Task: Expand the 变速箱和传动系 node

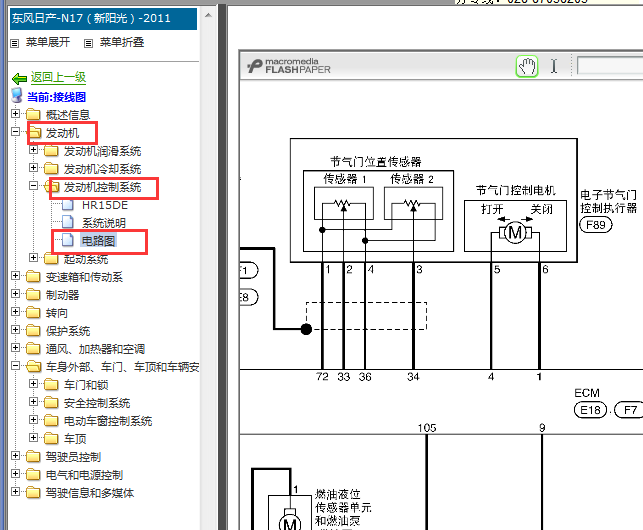Action: [x=16, y=275]
